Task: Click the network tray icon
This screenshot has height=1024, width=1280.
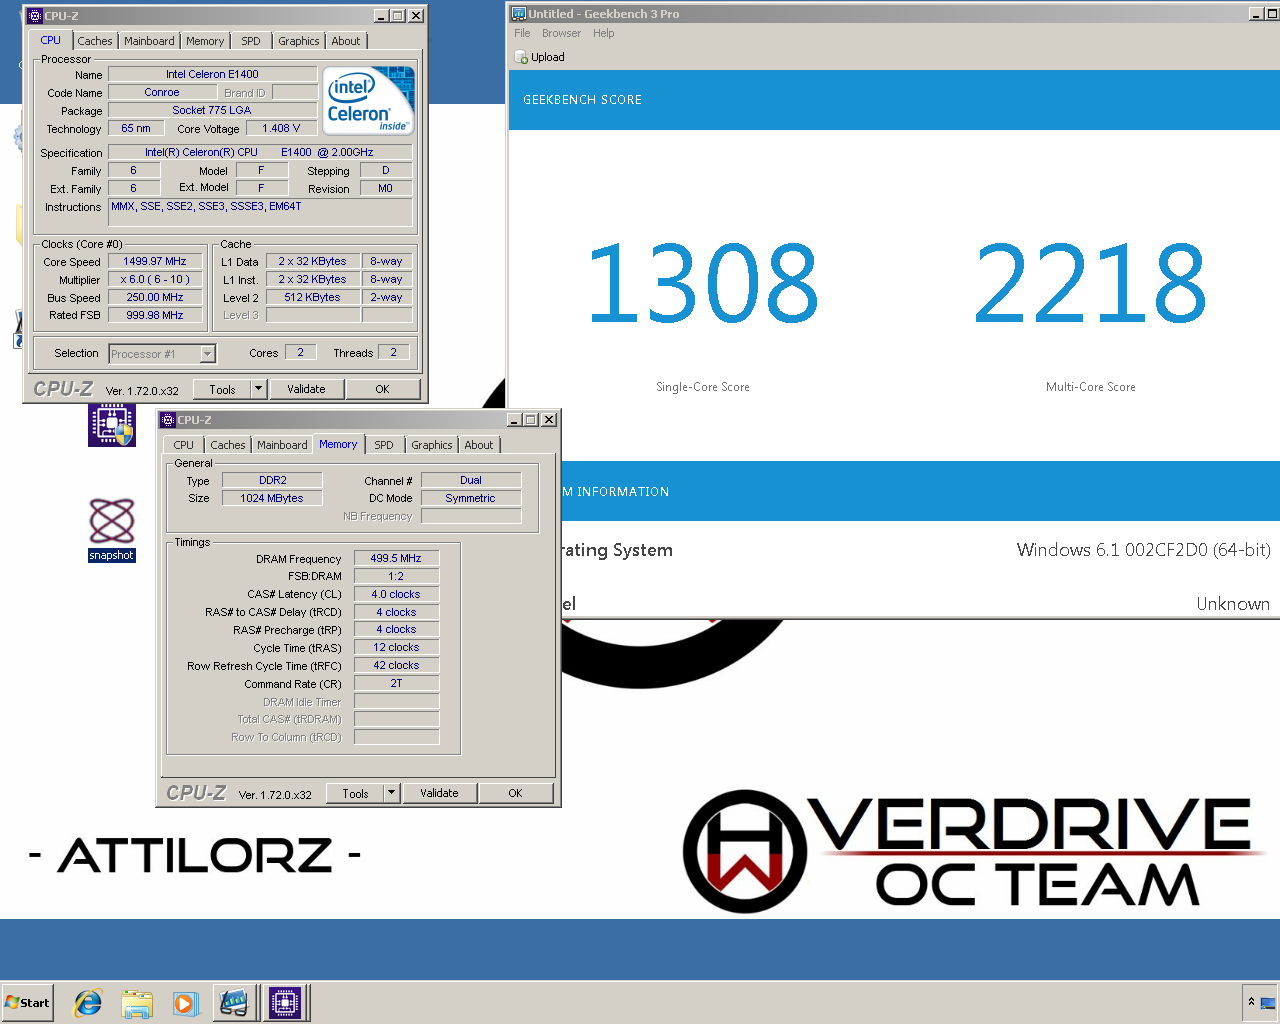Action: pos(1268,1003)
